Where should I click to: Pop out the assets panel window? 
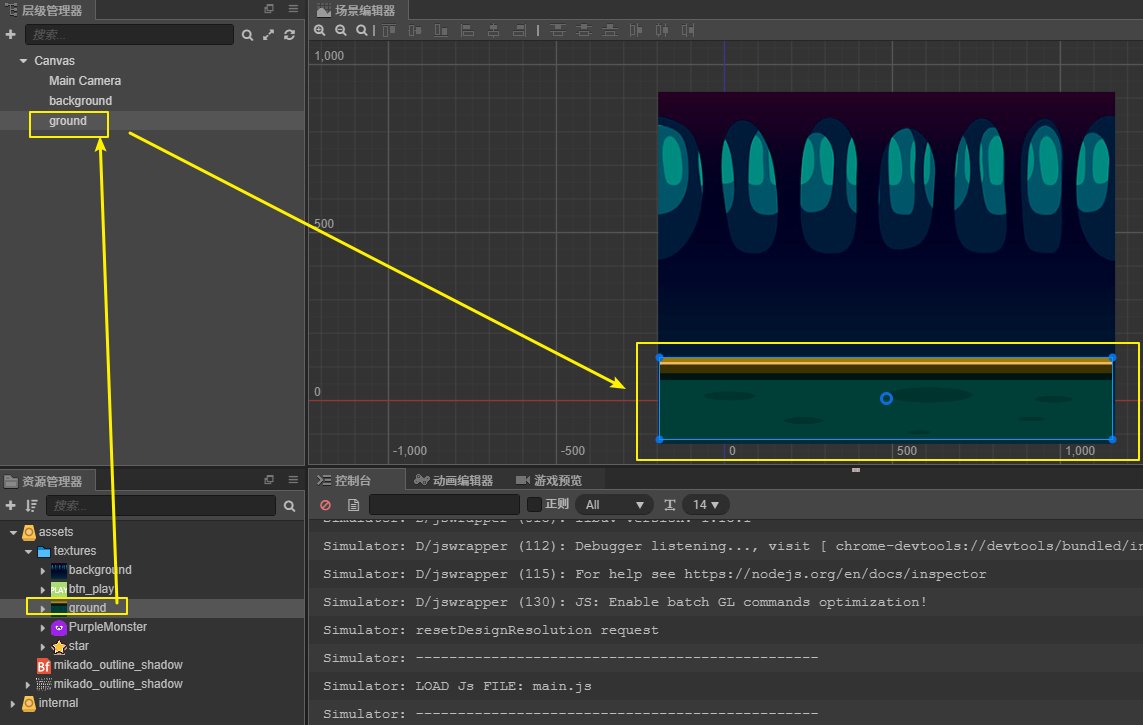pyautogui.click(x=269, y=479)
